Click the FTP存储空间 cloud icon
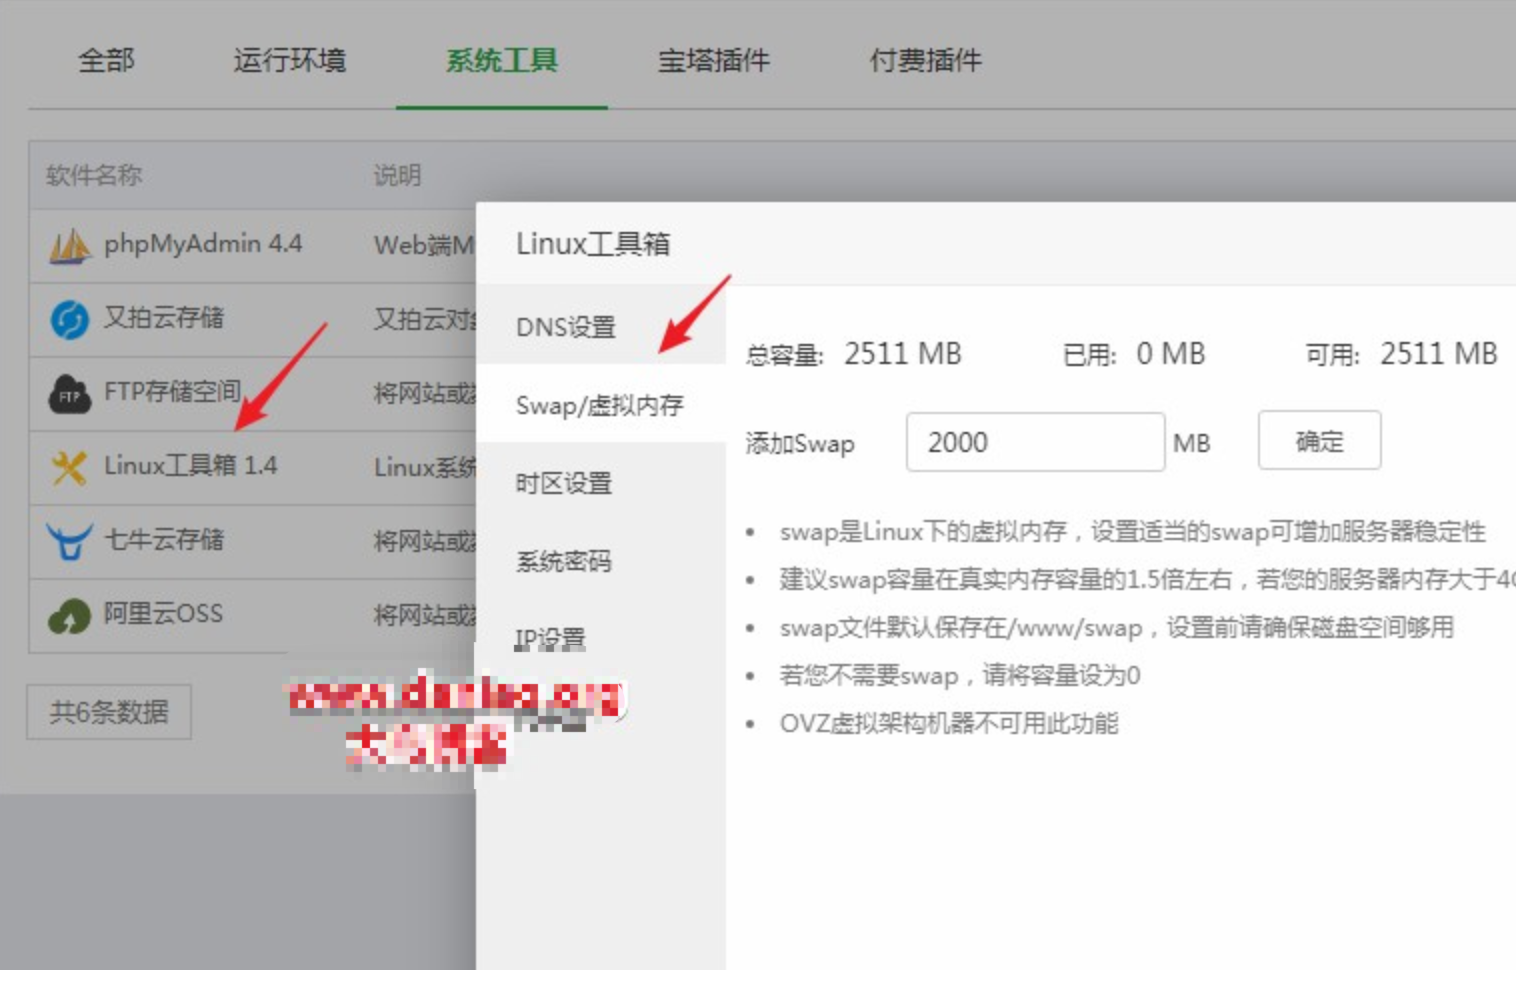This screenshot has height=996, width=1516. coord(69,393)
